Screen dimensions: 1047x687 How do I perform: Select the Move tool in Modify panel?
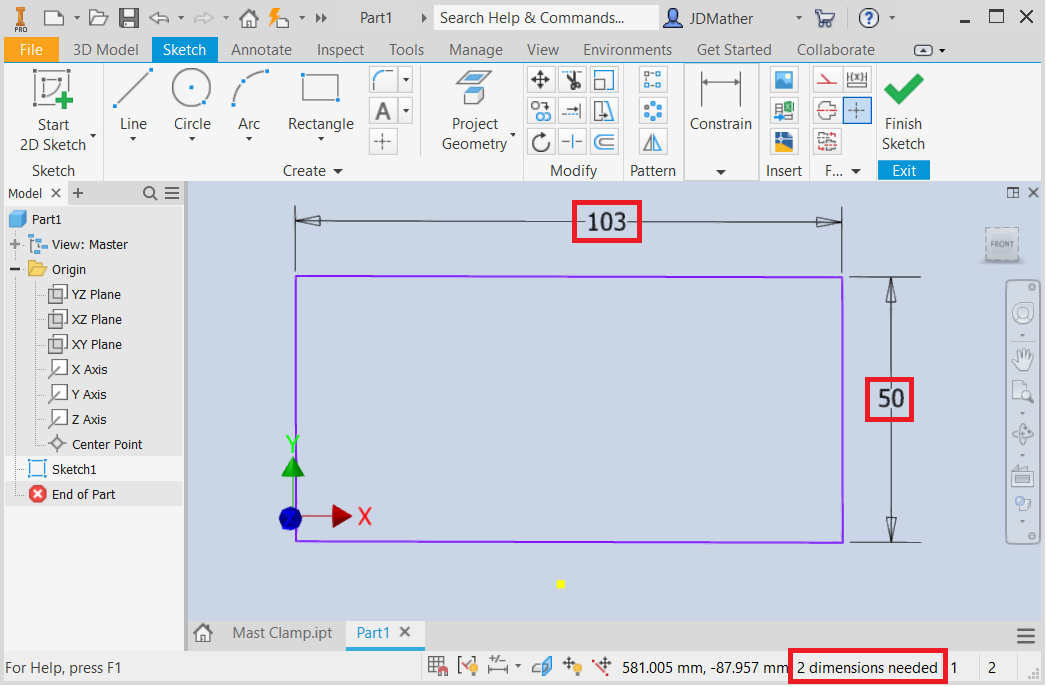540,80
